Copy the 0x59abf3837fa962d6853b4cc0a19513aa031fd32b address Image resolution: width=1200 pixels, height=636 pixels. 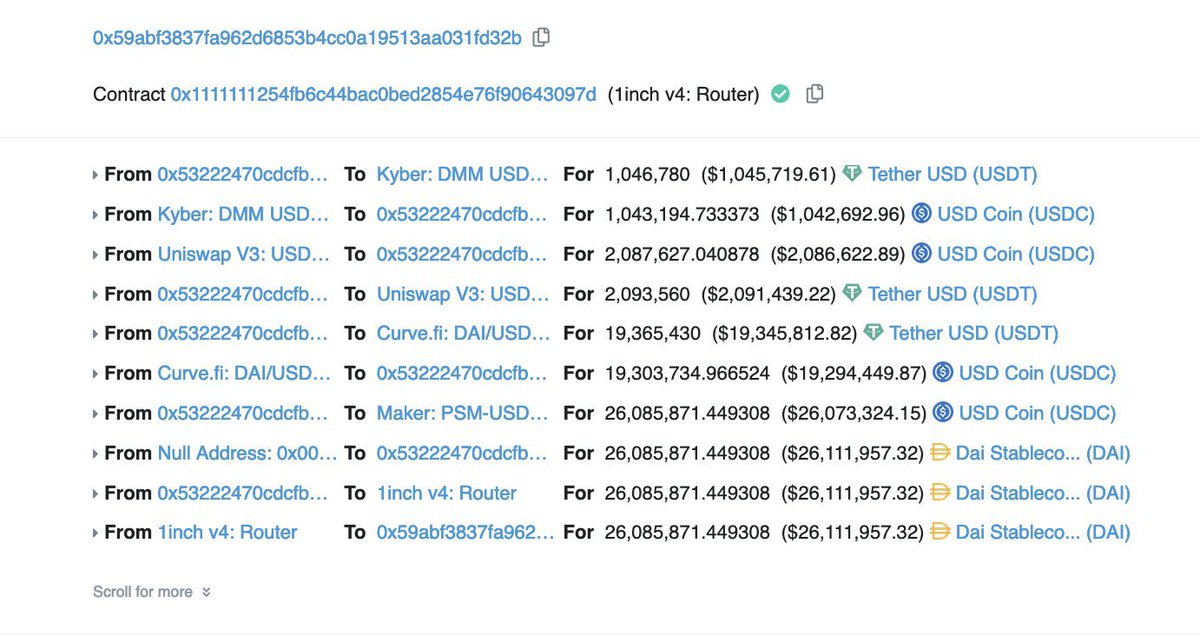pos(541,38)
